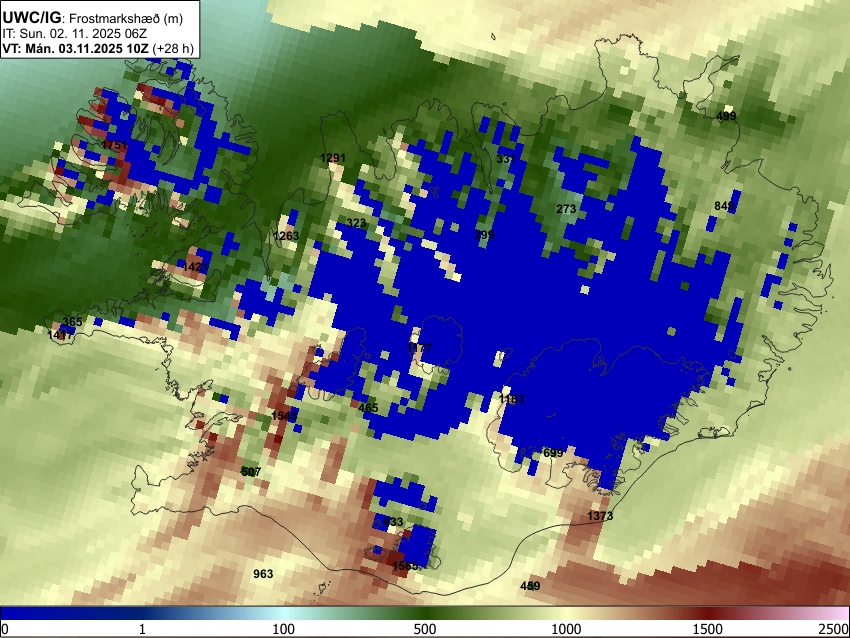Screen dimensions: 850x638
Task: Click the 0 label on the colour scale
Action: click(5, 629)
